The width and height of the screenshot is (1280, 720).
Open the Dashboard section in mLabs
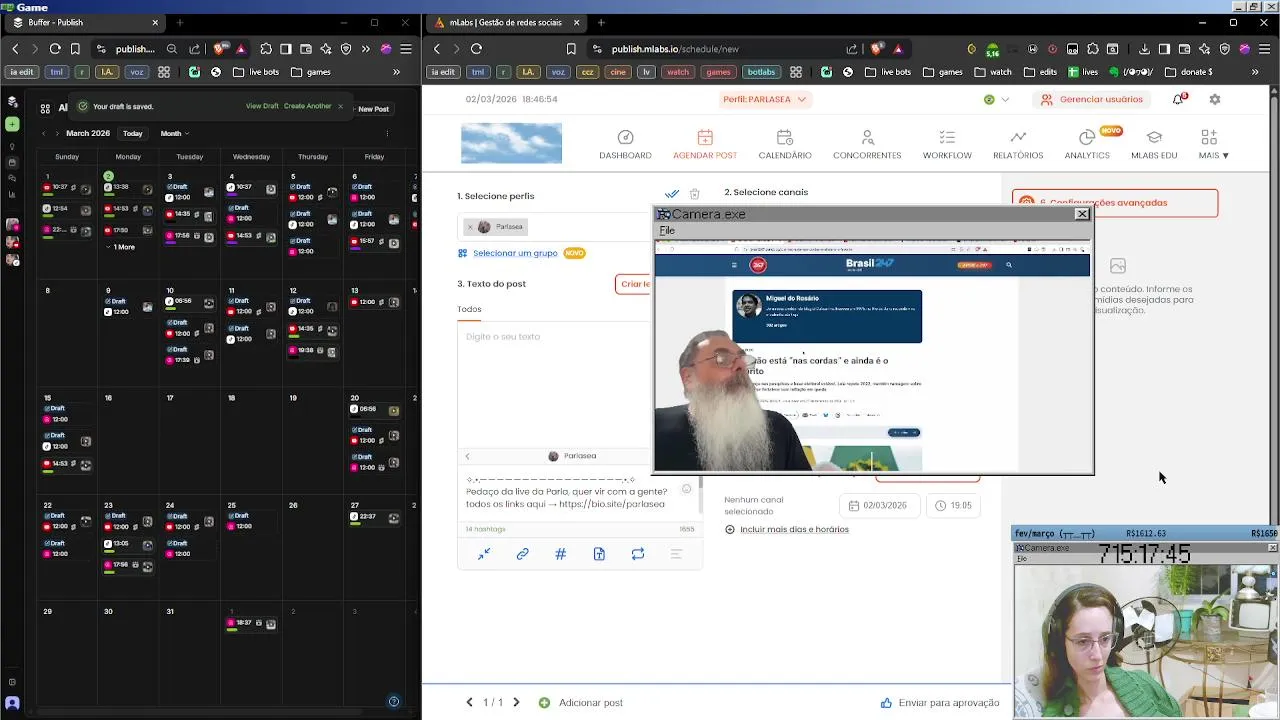pos(625,145)
